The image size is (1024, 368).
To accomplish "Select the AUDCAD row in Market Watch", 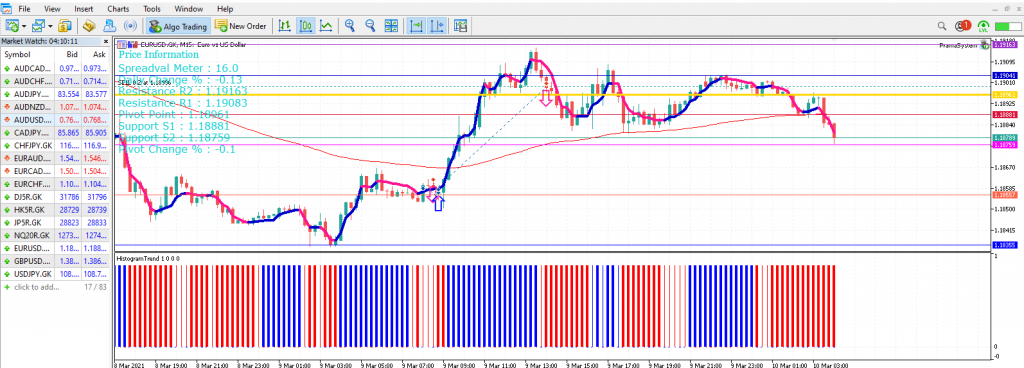I will click(x=56, y=68).
